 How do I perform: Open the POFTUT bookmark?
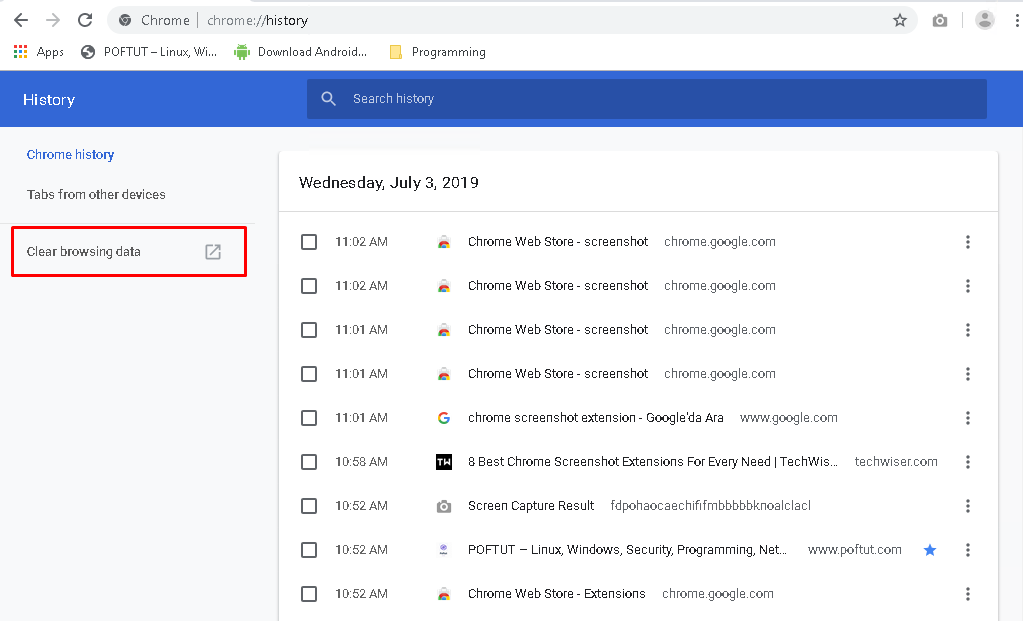click(x=149, y=52)
